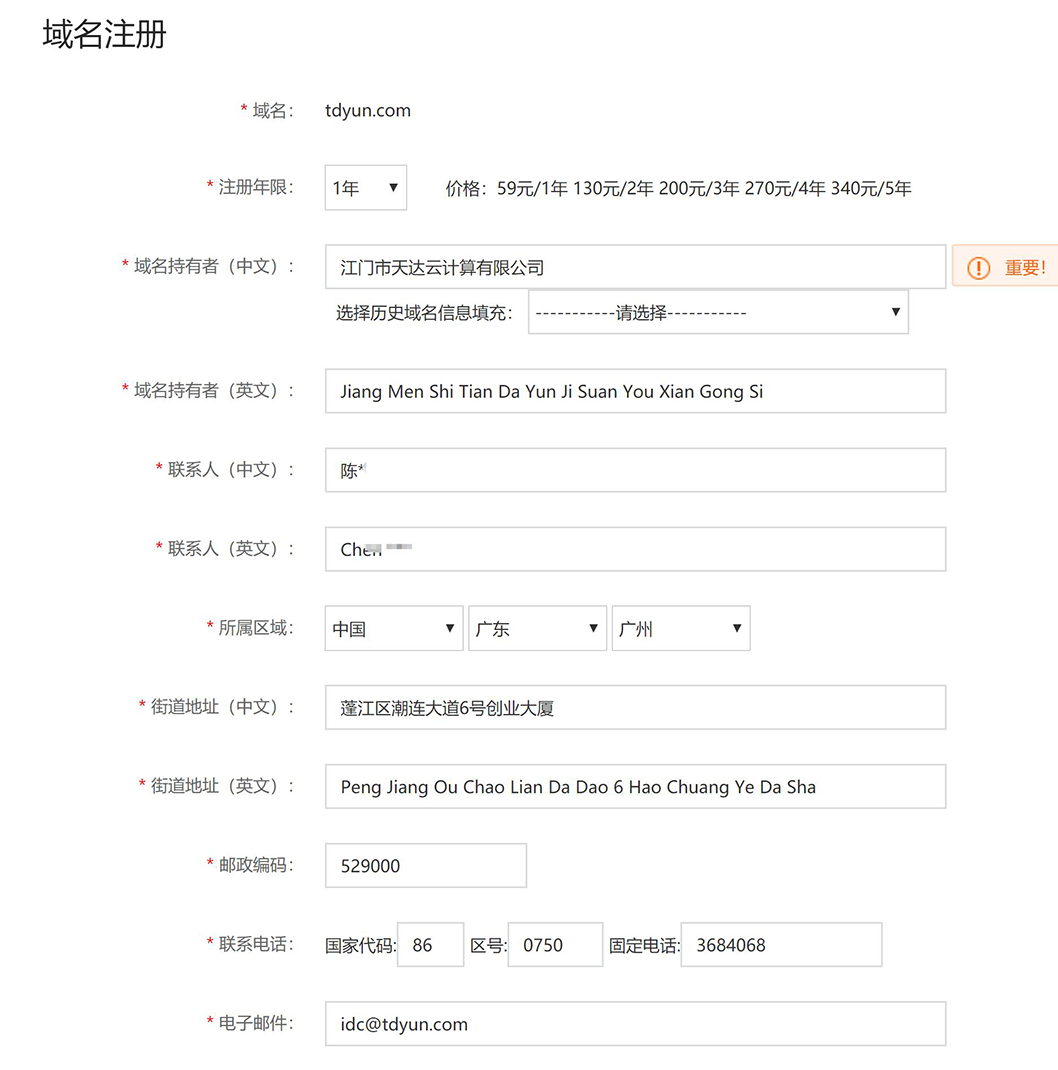1058x1070 pixels.
Task: Click the 联系人（英文） input field
Action: click(x=635, y=549)
